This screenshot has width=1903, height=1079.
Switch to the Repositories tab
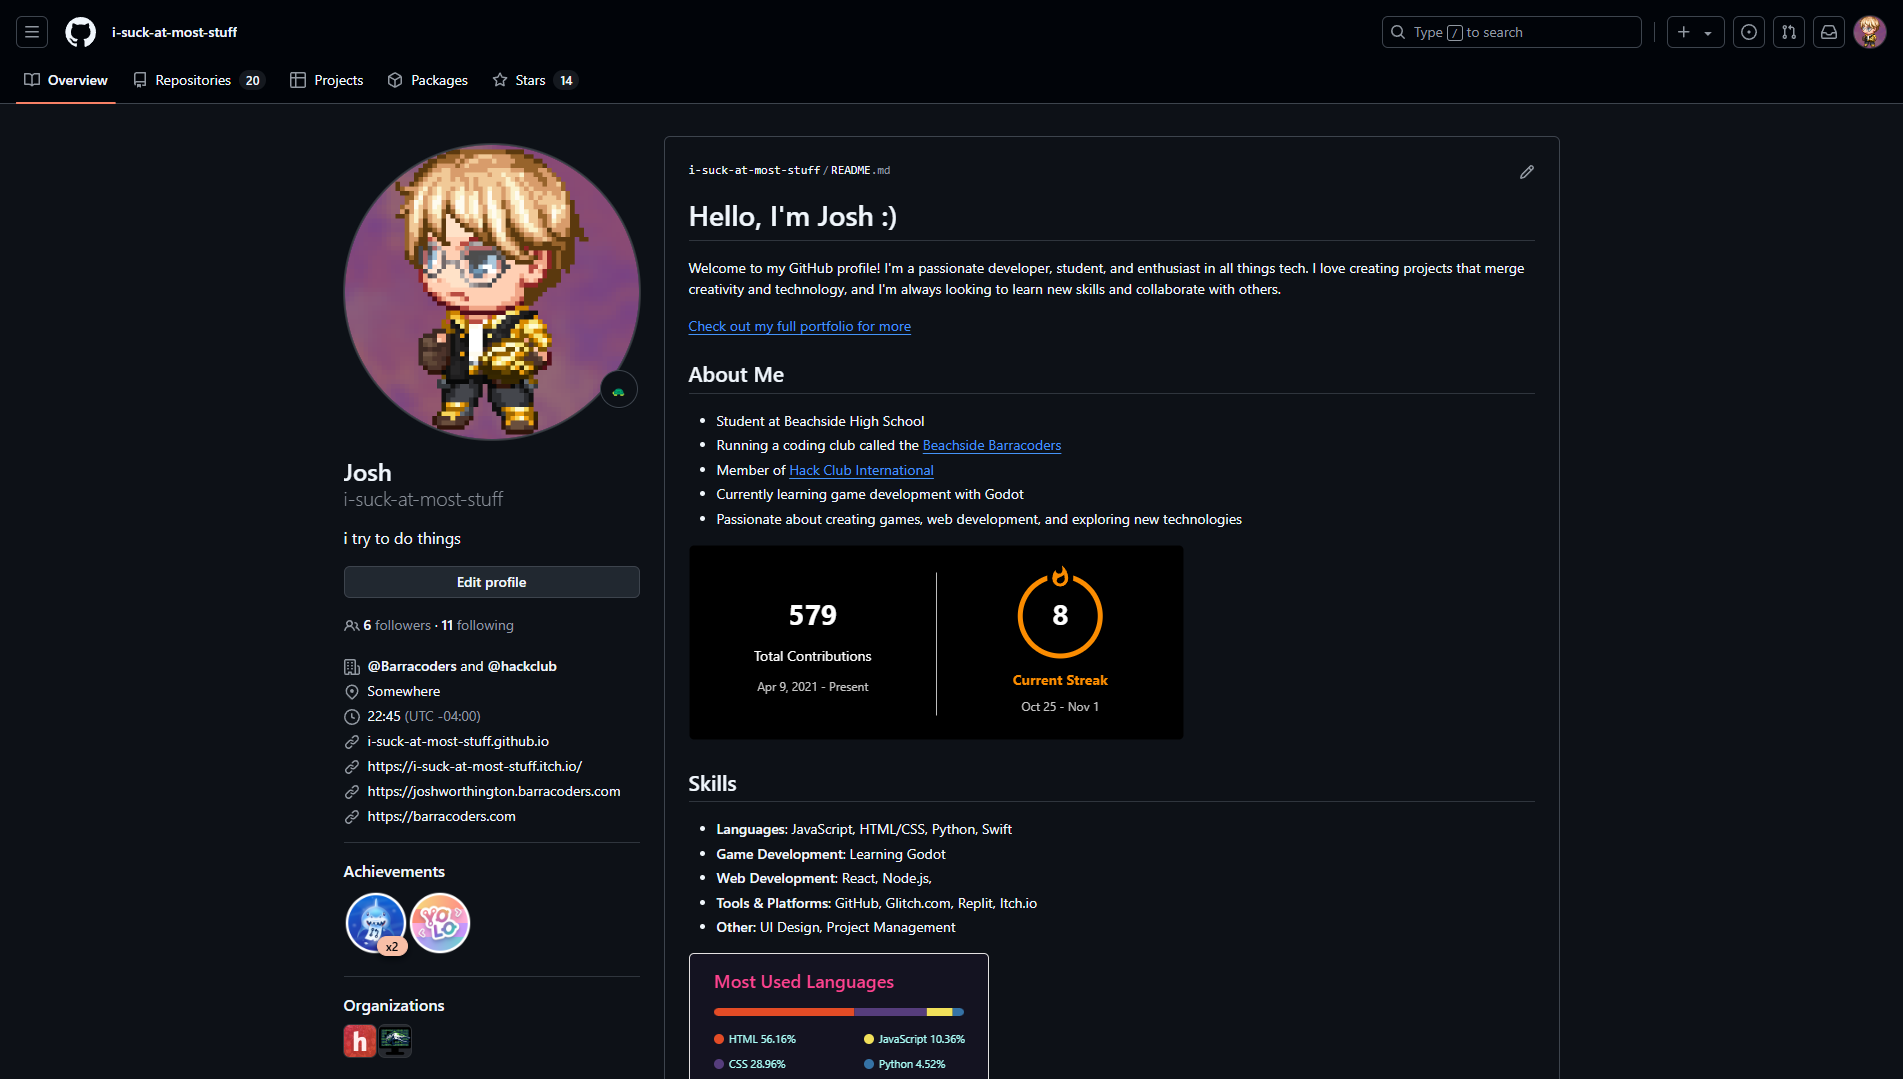click(198, 80)
